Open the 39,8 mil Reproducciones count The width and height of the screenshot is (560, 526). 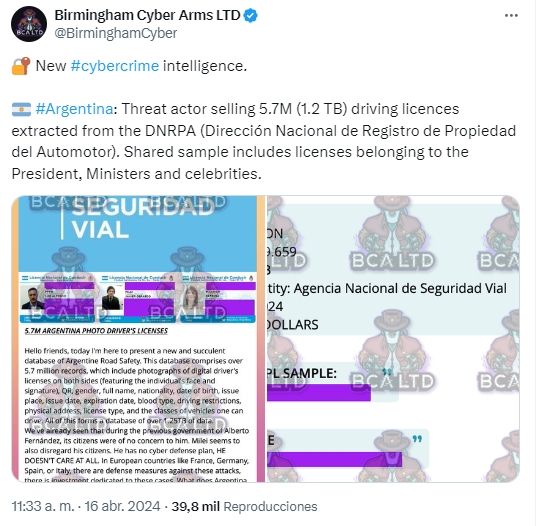click(244, 506)
